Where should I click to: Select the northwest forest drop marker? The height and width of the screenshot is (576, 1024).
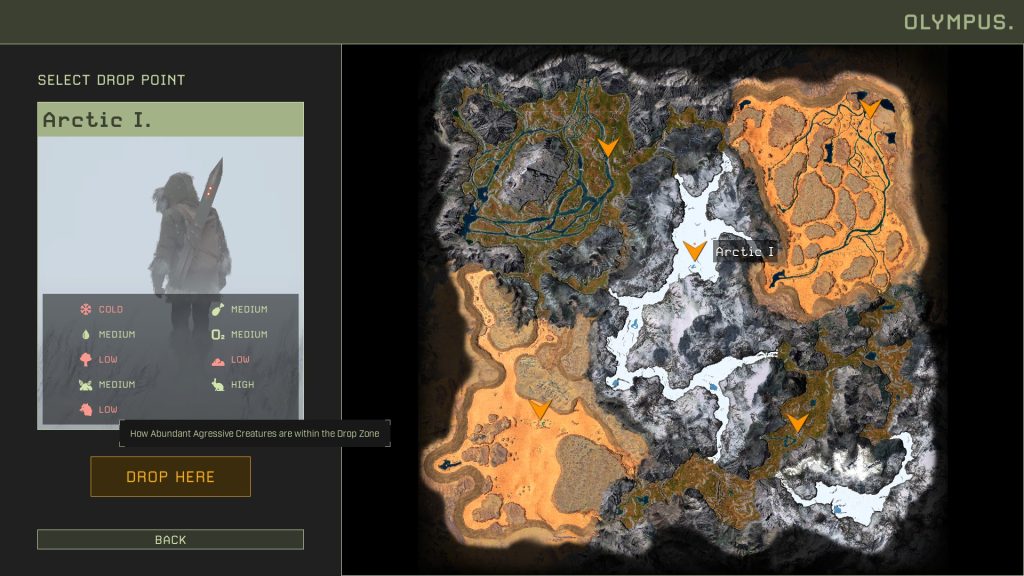pyautogui.click(x=608, y=146)
